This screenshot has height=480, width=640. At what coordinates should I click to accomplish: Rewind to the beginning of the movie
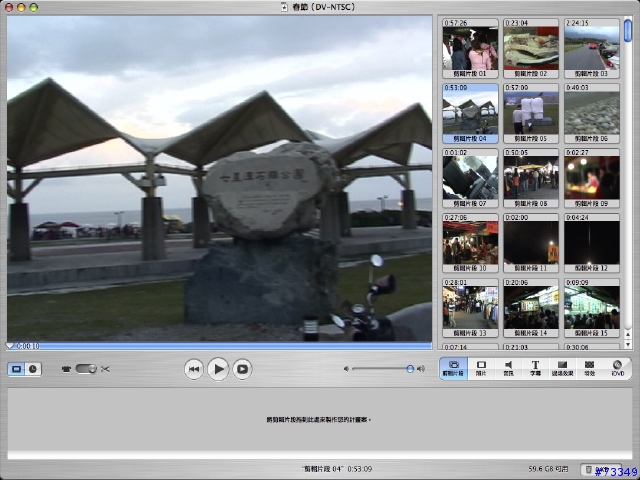click(194, 369)
